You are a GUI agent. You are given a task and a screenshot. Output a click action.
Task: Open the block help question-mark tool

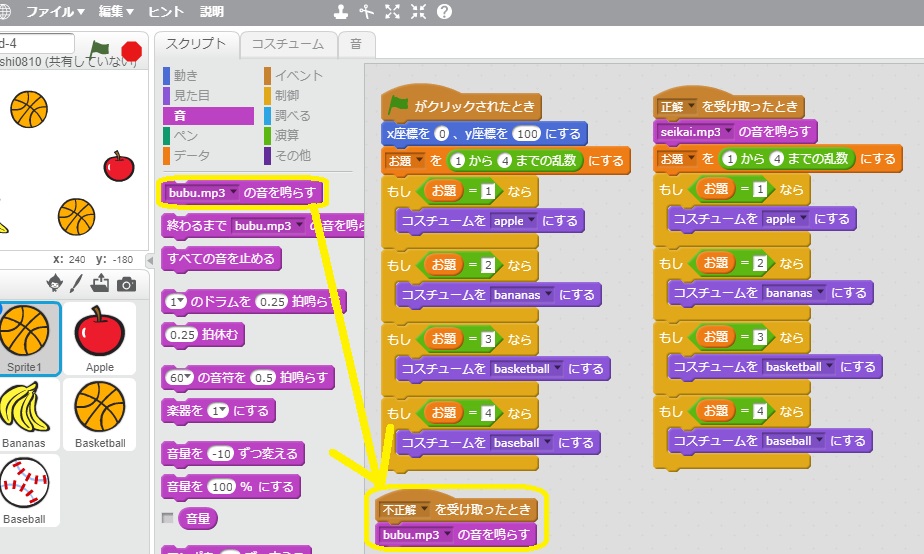[x=444, y=11]
